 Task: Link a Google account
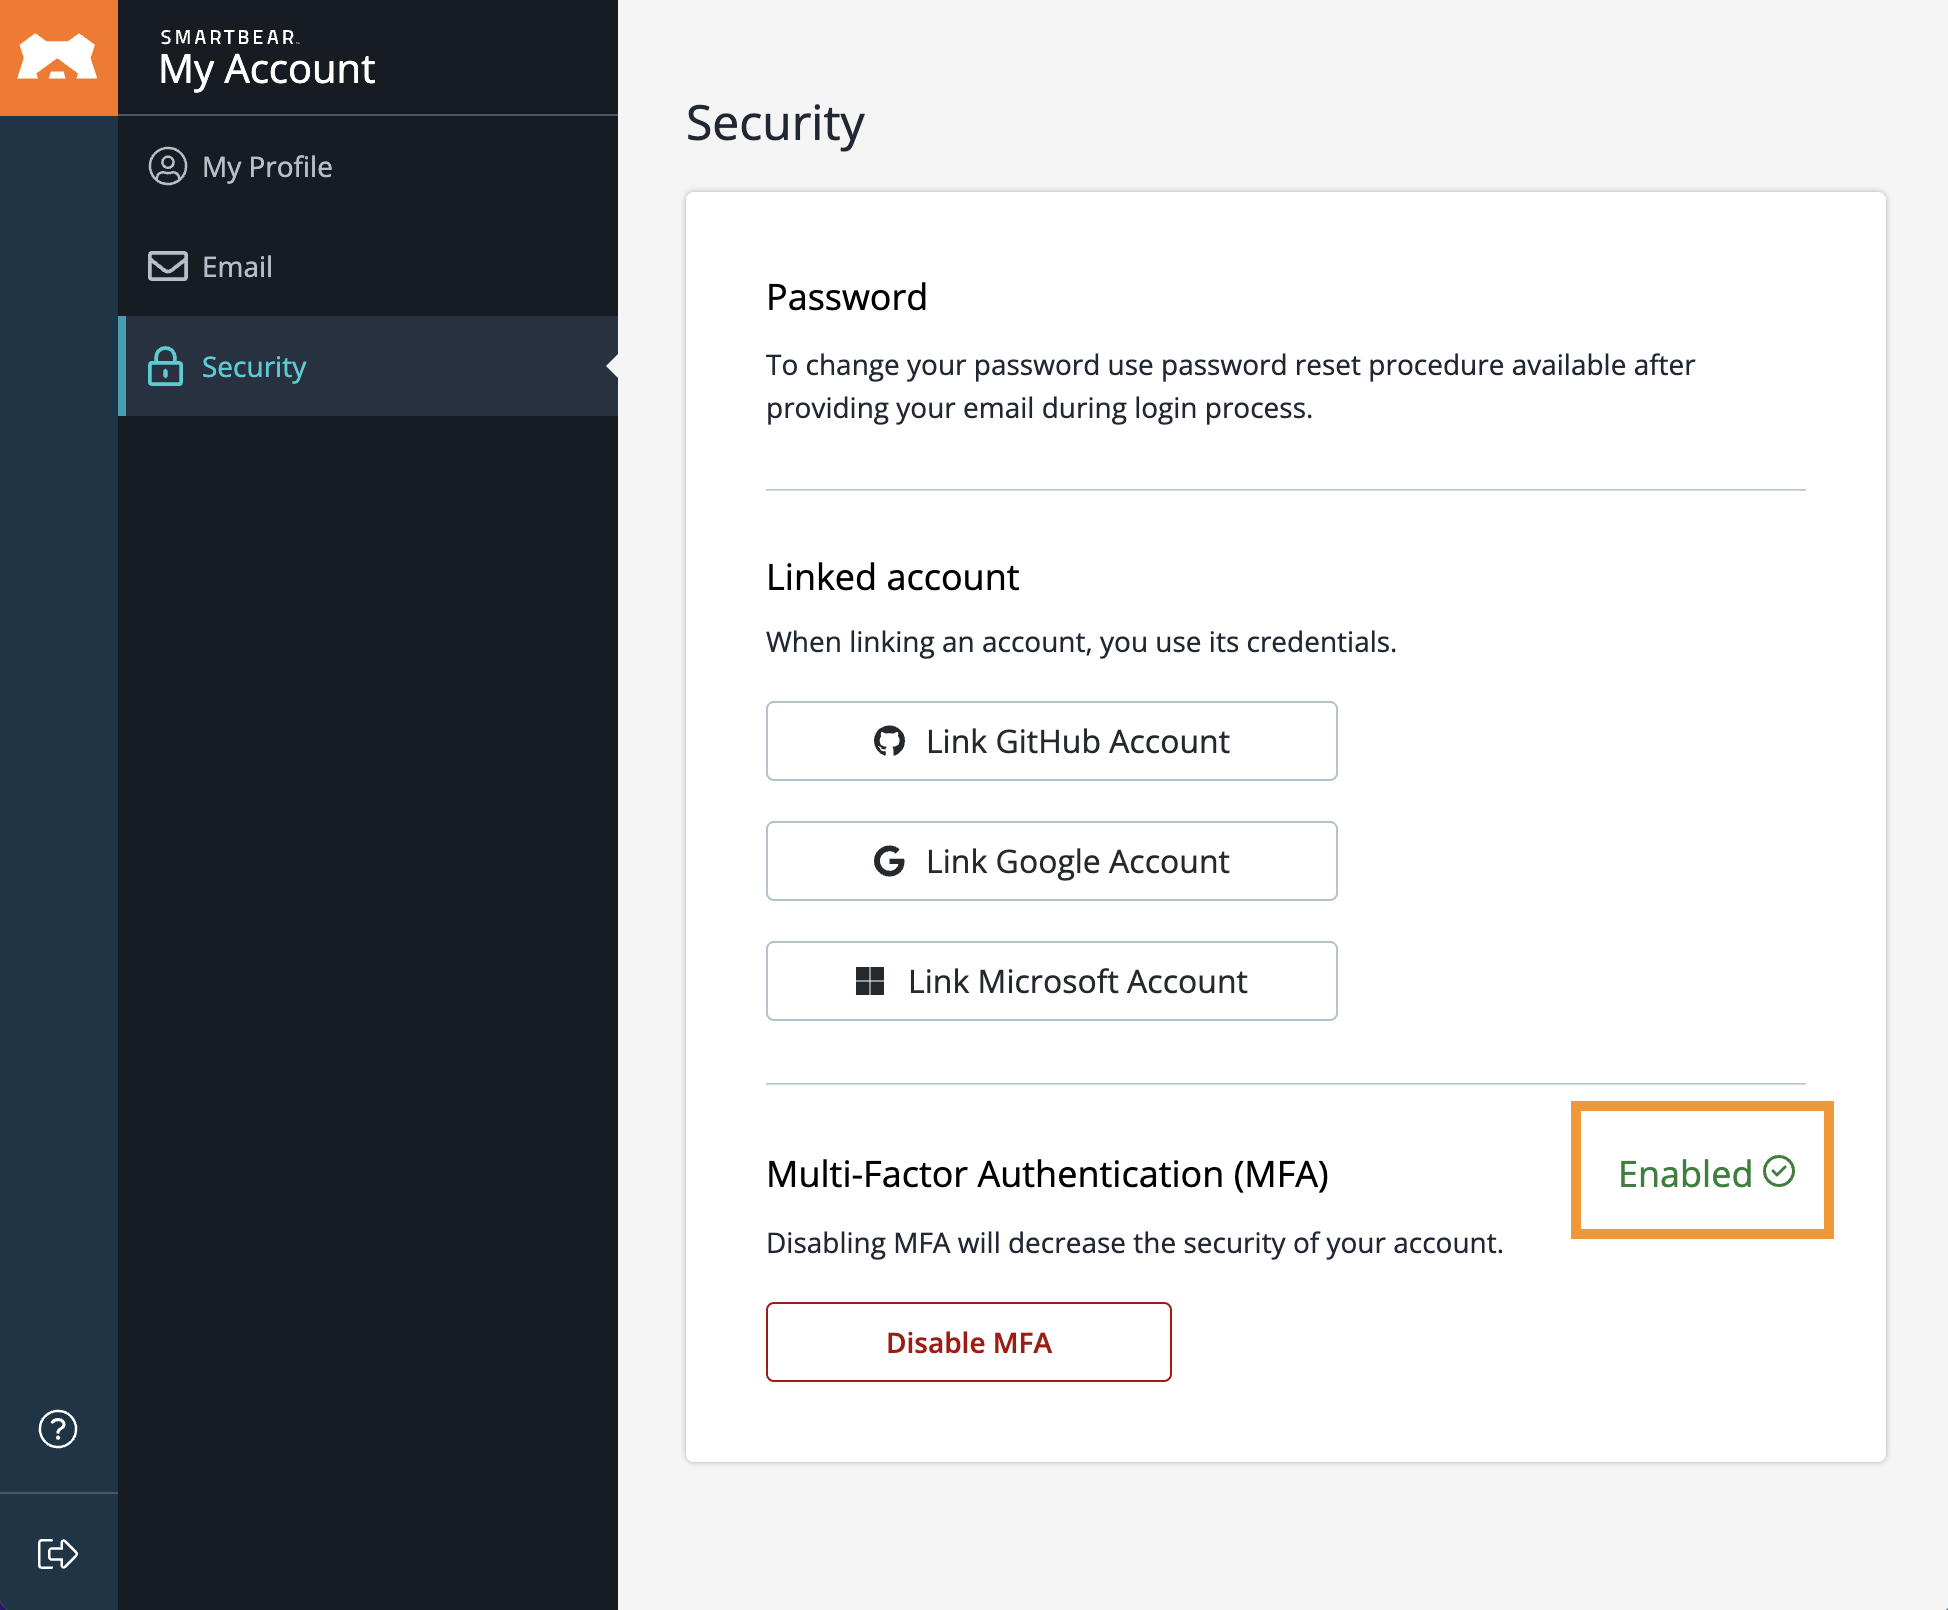click(x=1051, y=861)
